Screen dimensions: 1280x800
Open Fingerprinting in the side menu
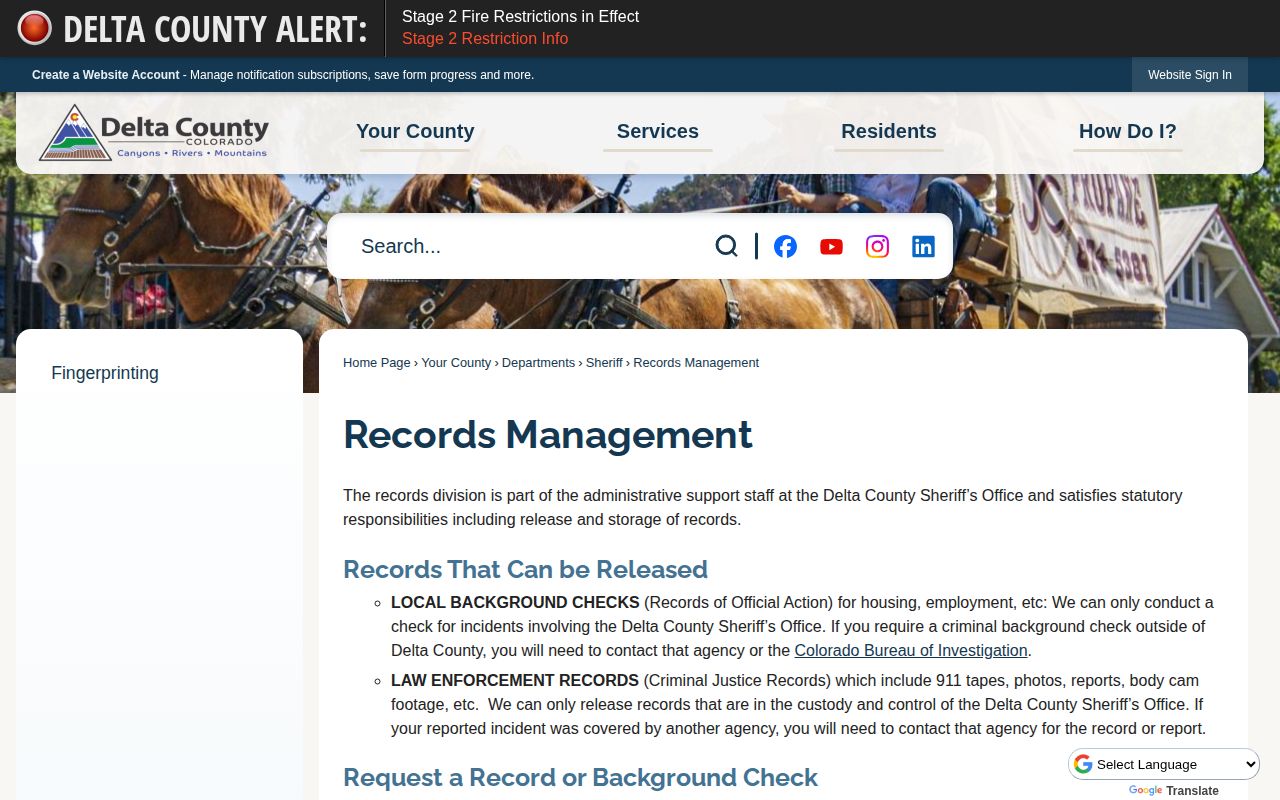pos(105,373)
